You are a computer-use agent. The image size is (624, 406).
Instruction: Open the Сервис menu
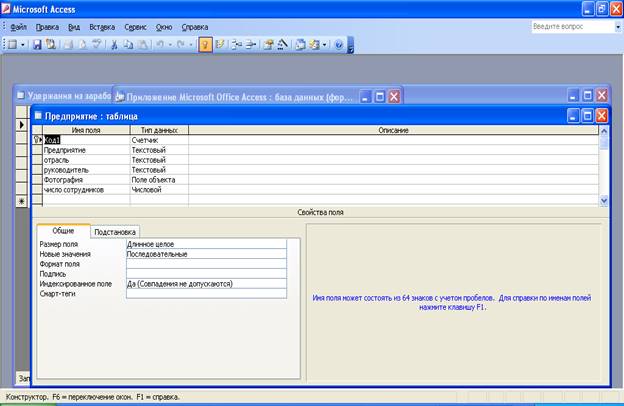(x=136, y=27)
